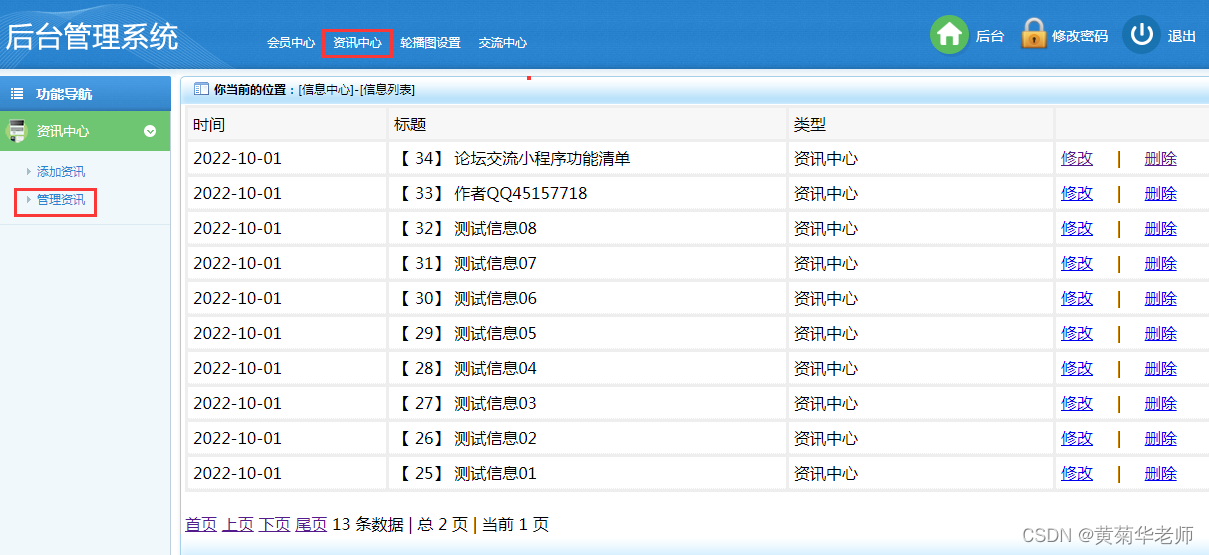This screenshot has height=555, width=1209.
Task: Click the power icon for 退出
Action: coord(1141,34)
